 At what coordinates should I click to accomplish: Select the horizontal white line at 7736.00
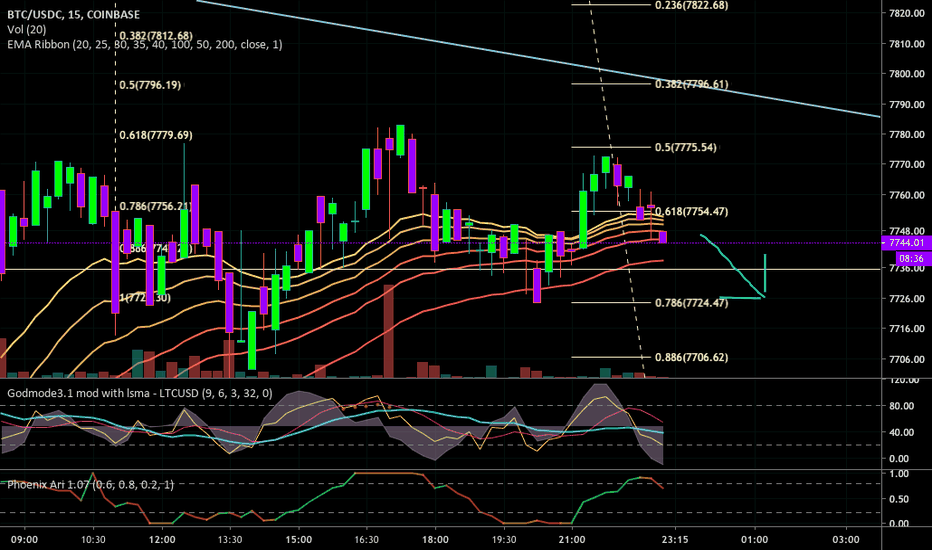tap(440, 269)
